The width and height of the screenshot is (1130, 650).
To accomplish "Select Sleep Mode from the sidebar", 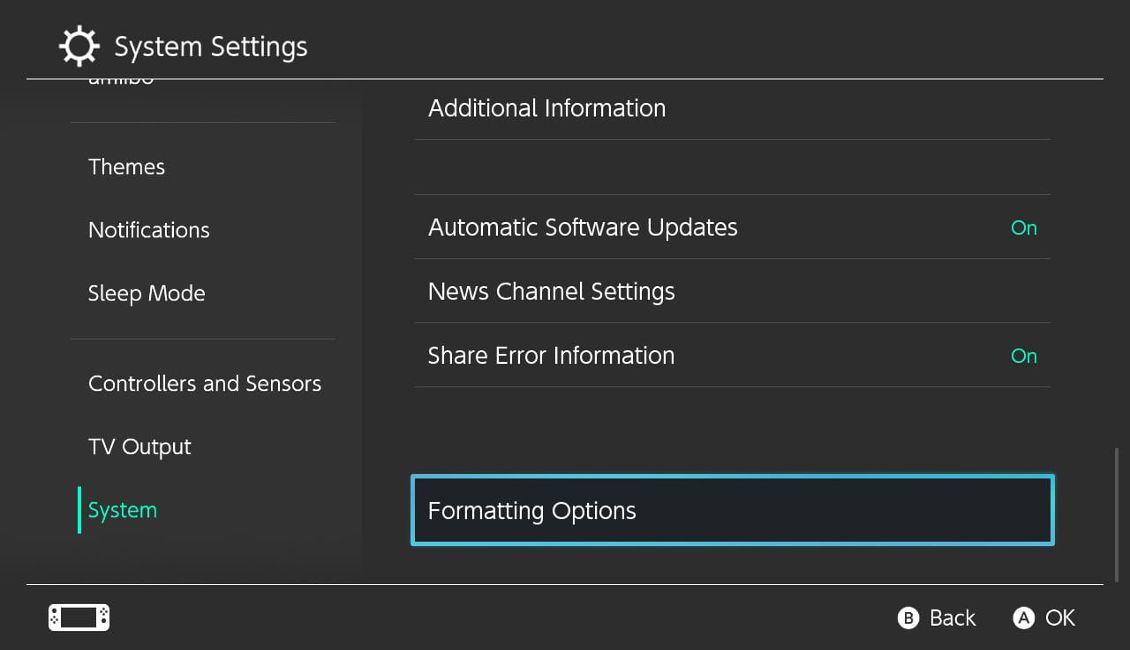I will pyautogui.click(x=146, y=293).
